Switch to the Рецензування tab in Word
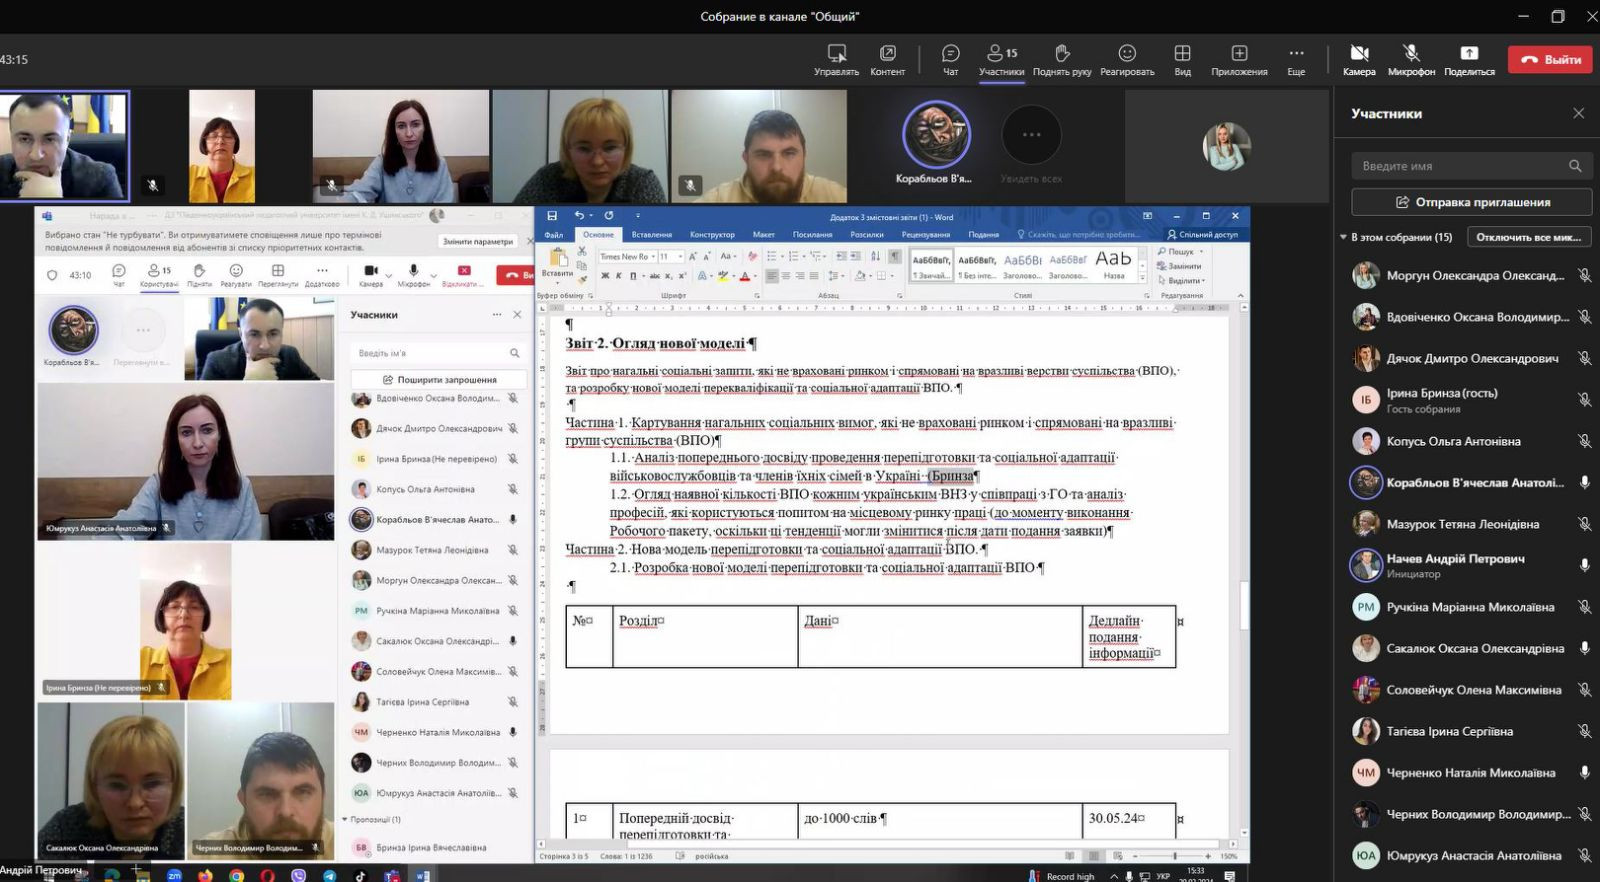 [926, 235]
